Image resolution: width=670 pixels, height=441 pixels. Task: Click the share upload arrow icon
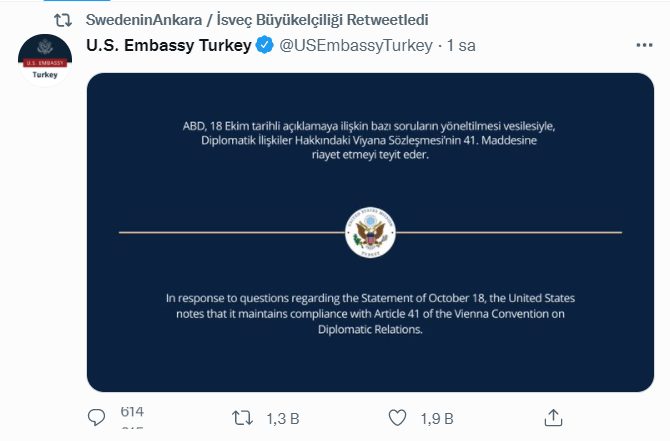pos(553,417)
